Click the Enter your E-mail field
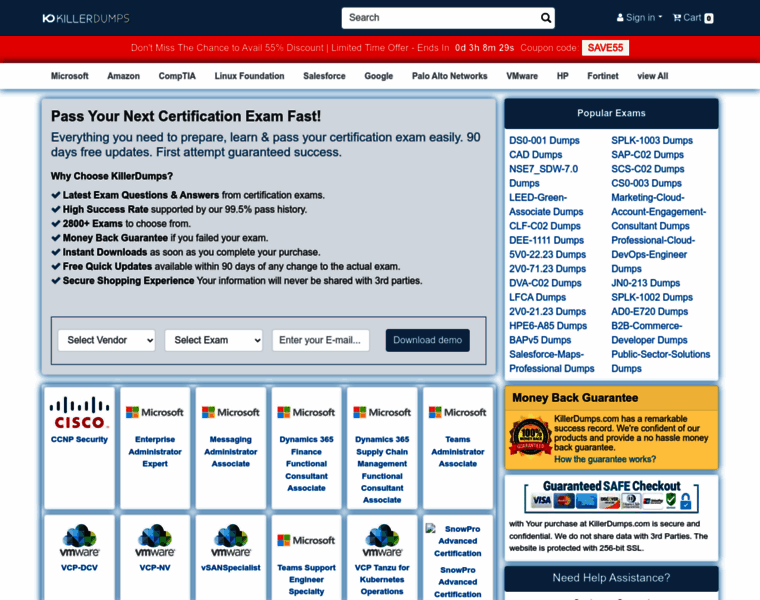Screen dimensions: 760x600 click(x=320, y=340)
